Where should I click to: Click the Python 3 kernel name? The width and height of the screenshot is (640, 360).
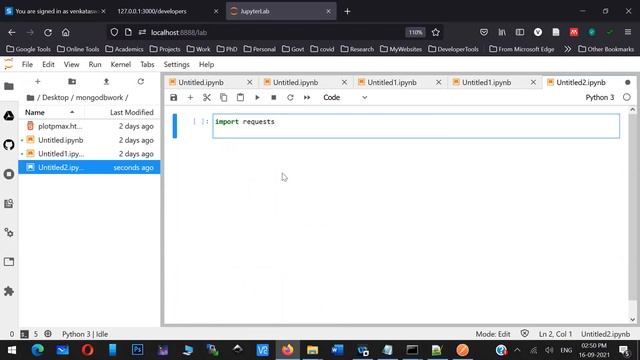600,98
